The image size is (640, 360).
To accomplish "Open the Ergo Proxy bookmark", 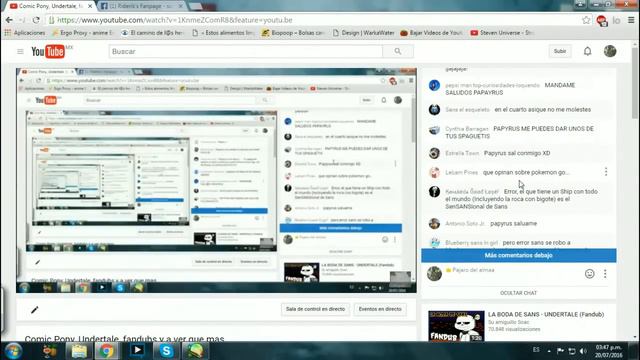I will pyautogui.click(x=82, y=33).
